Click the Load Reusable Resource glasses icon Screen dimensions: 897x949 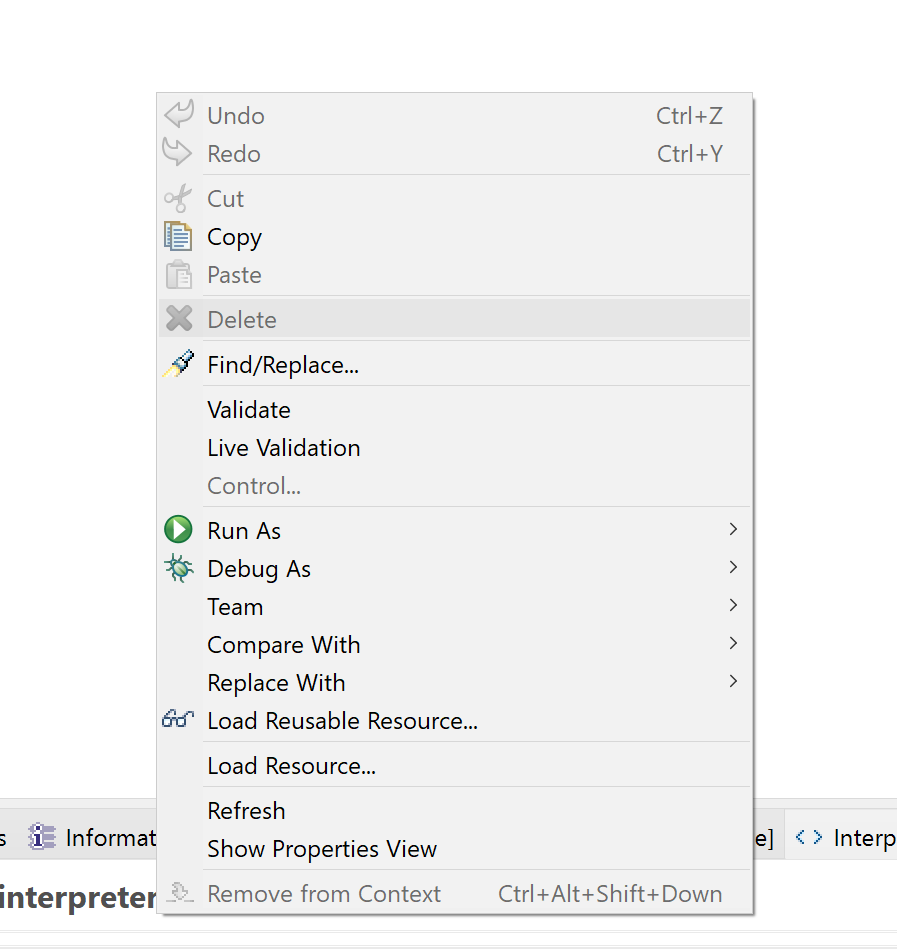coord(178,720)
